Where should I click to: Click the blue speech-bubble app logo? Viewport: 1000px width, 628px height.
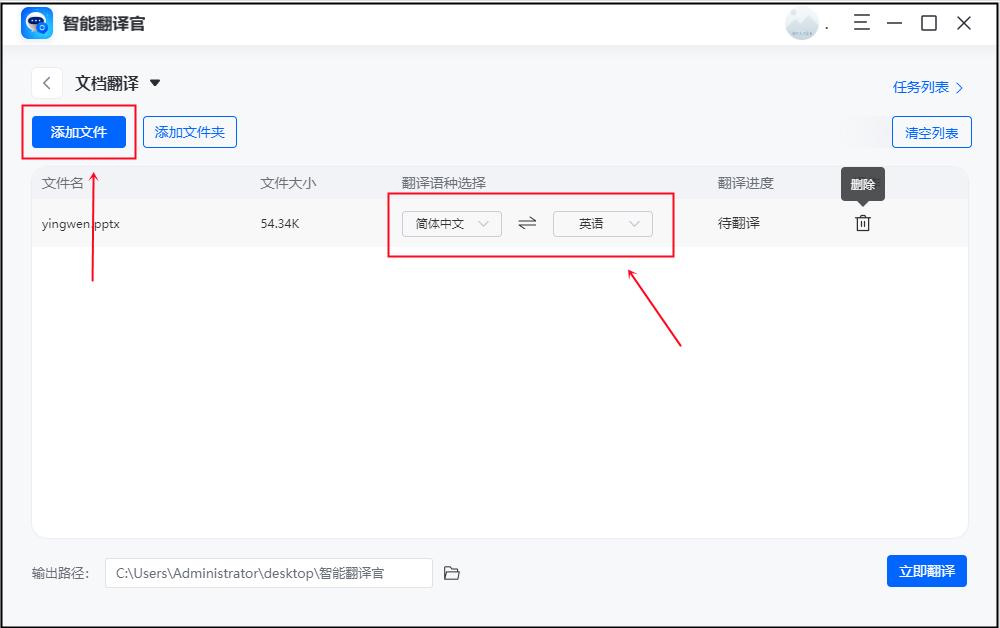pos(36,22)
